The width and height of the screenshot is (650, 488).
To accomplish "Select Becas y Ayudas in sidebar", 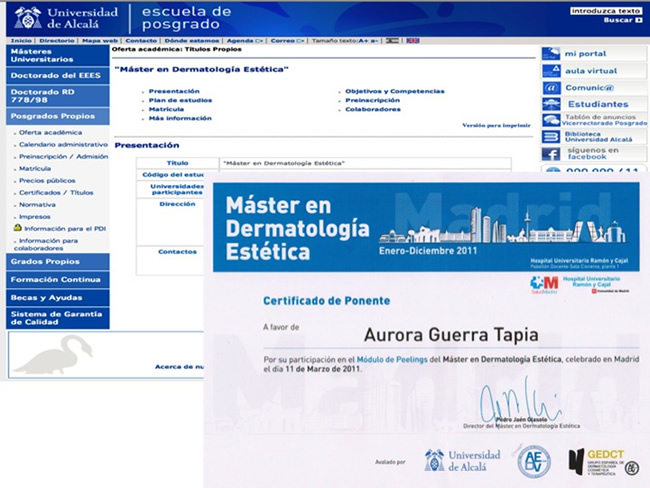I will pyautogui.click(x=58, y=298).
